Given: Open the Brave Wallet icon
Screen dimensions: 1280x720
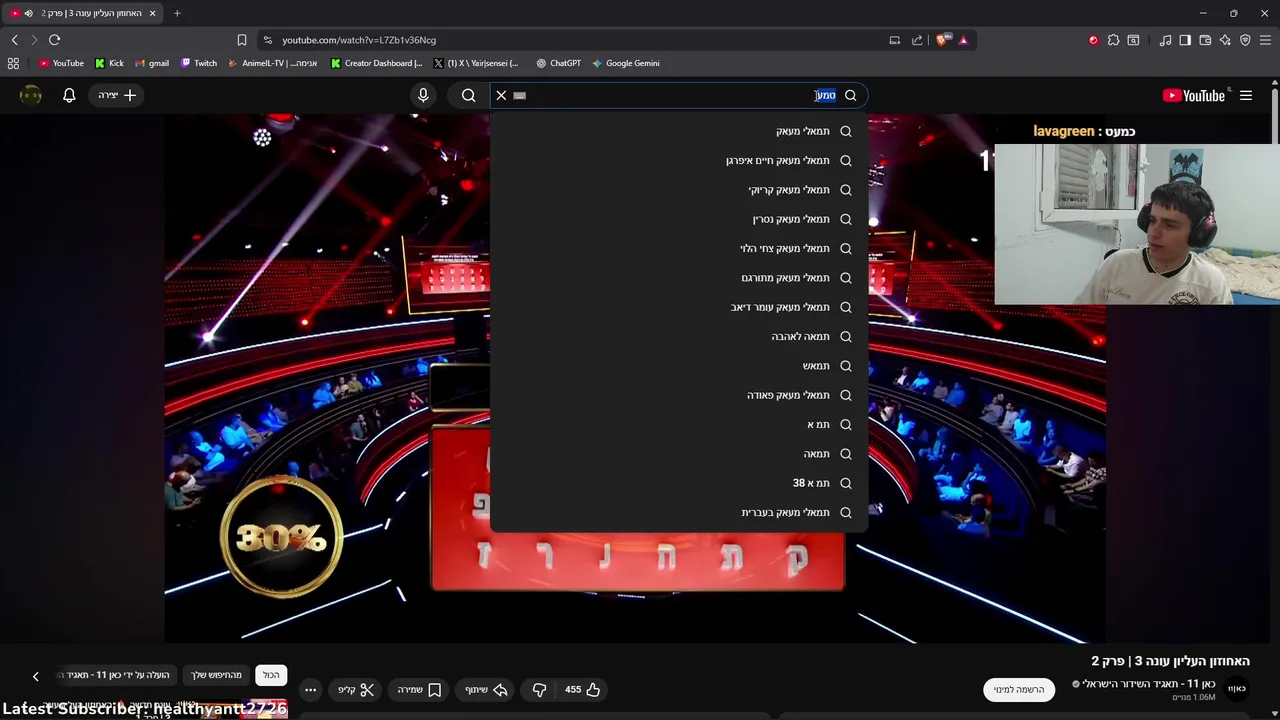Looking at the screenshot, I should point(1205,40).
